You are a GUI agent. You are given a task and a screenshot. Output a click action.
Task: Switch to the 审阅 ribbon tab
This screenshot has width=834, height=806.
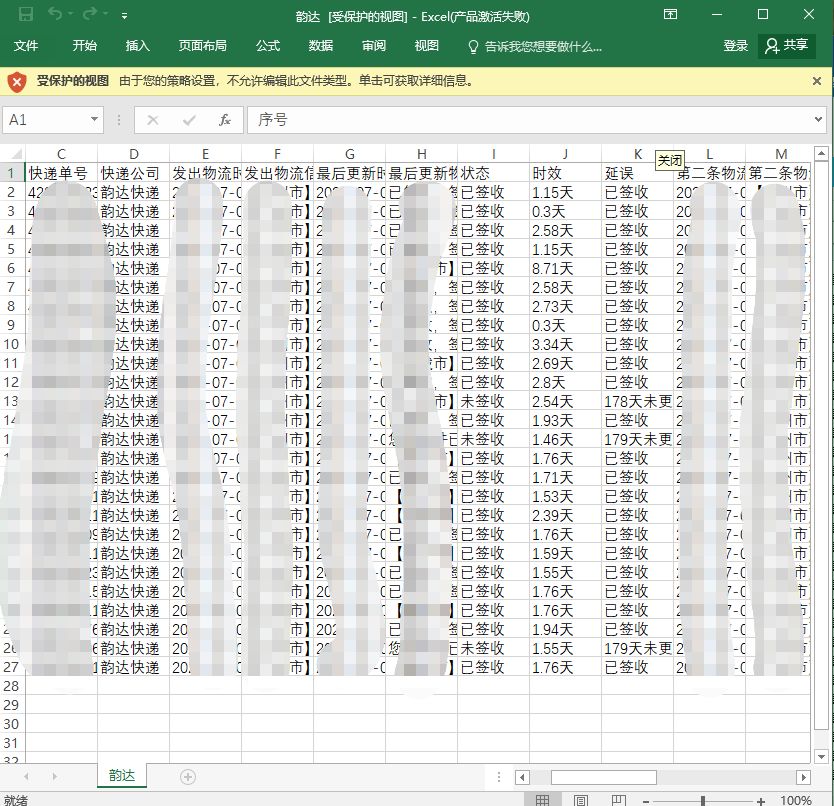(x=374, y=46)
